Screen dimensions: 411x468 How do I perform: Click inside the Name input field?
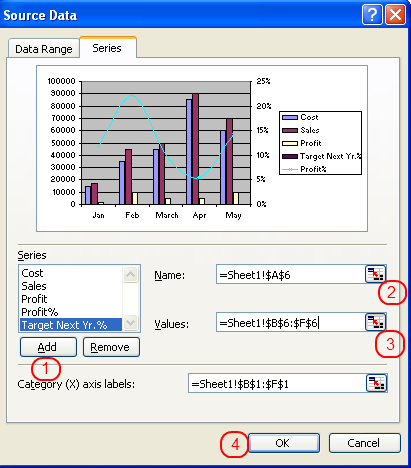pos(291,274)
